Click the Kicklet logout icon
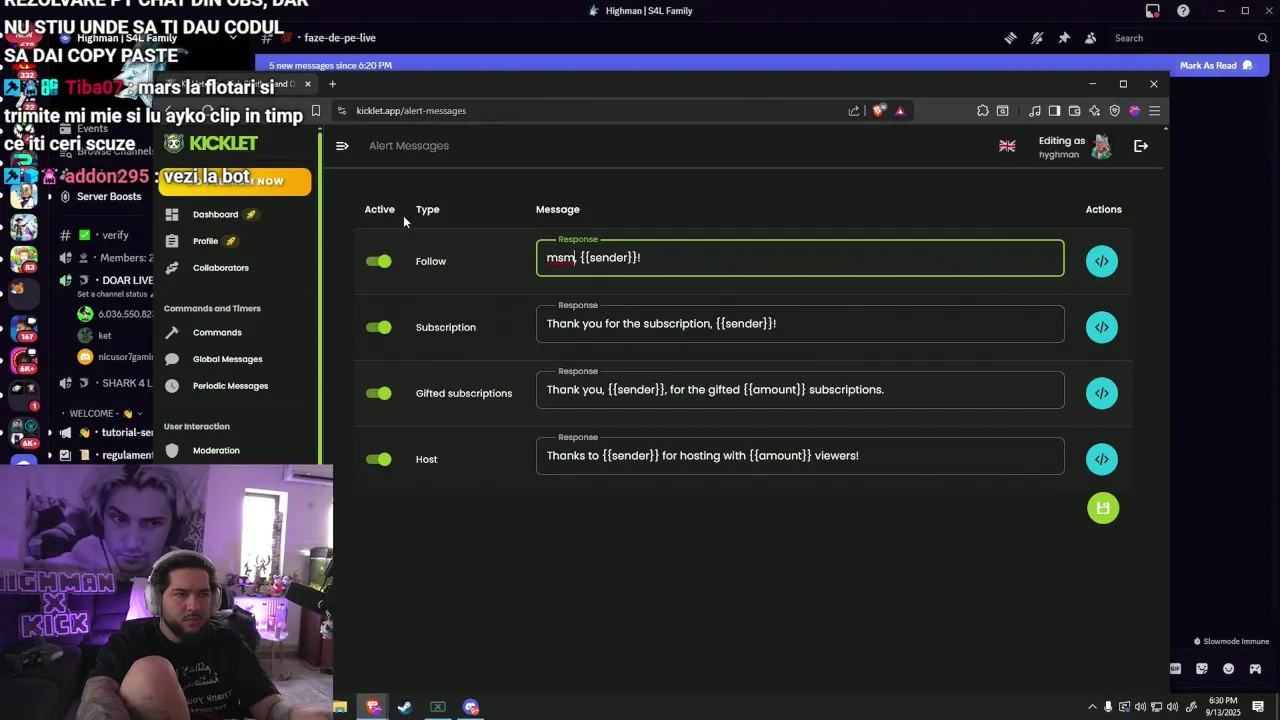The image size is (1280, 720). click(x=1141, y=146)
